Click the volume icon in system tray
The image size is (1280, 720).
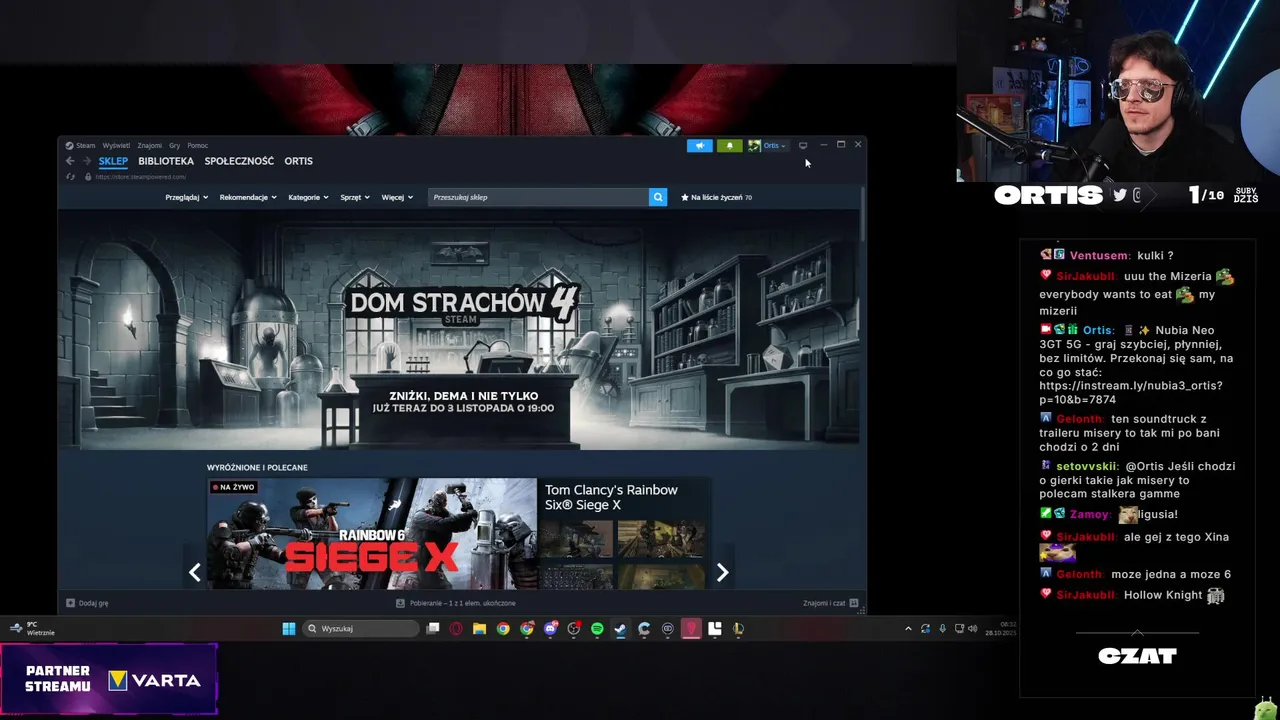(x=972, y=628)
